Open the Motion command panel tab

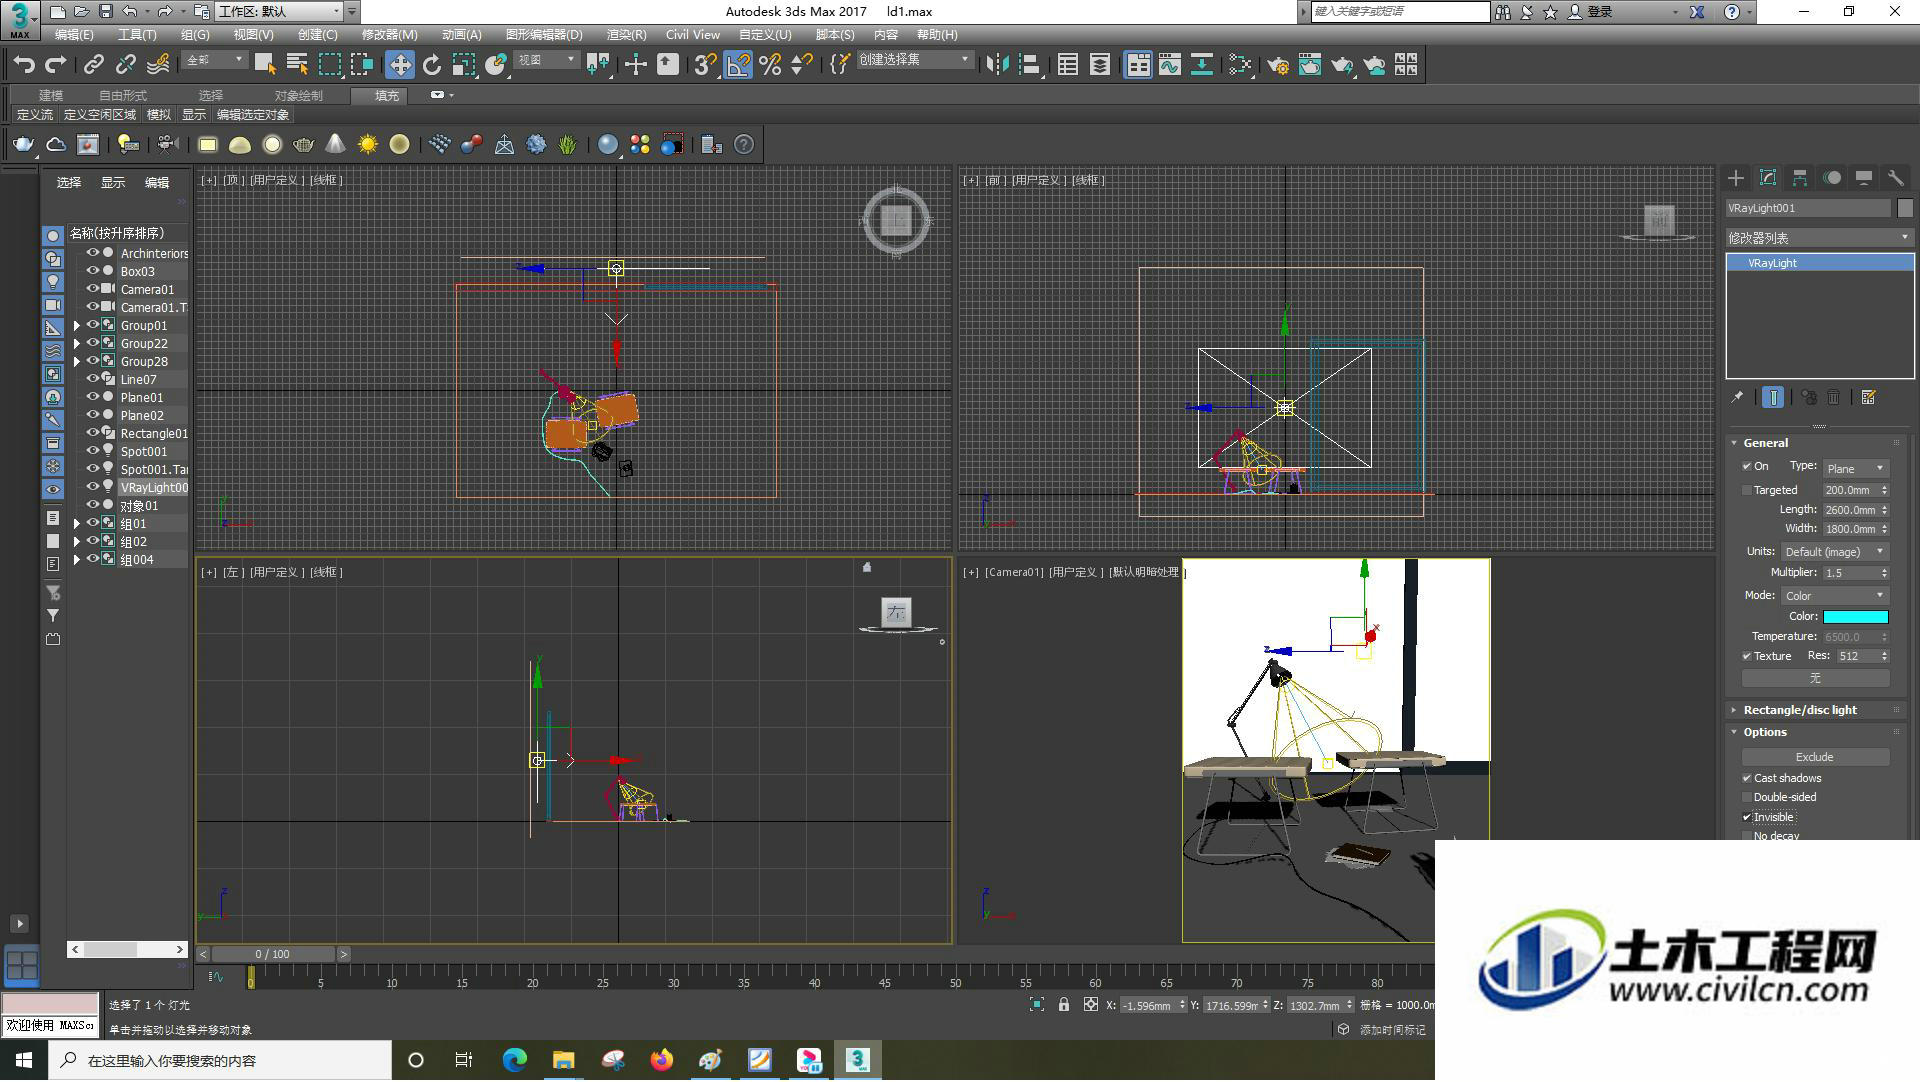point(1832,178)
